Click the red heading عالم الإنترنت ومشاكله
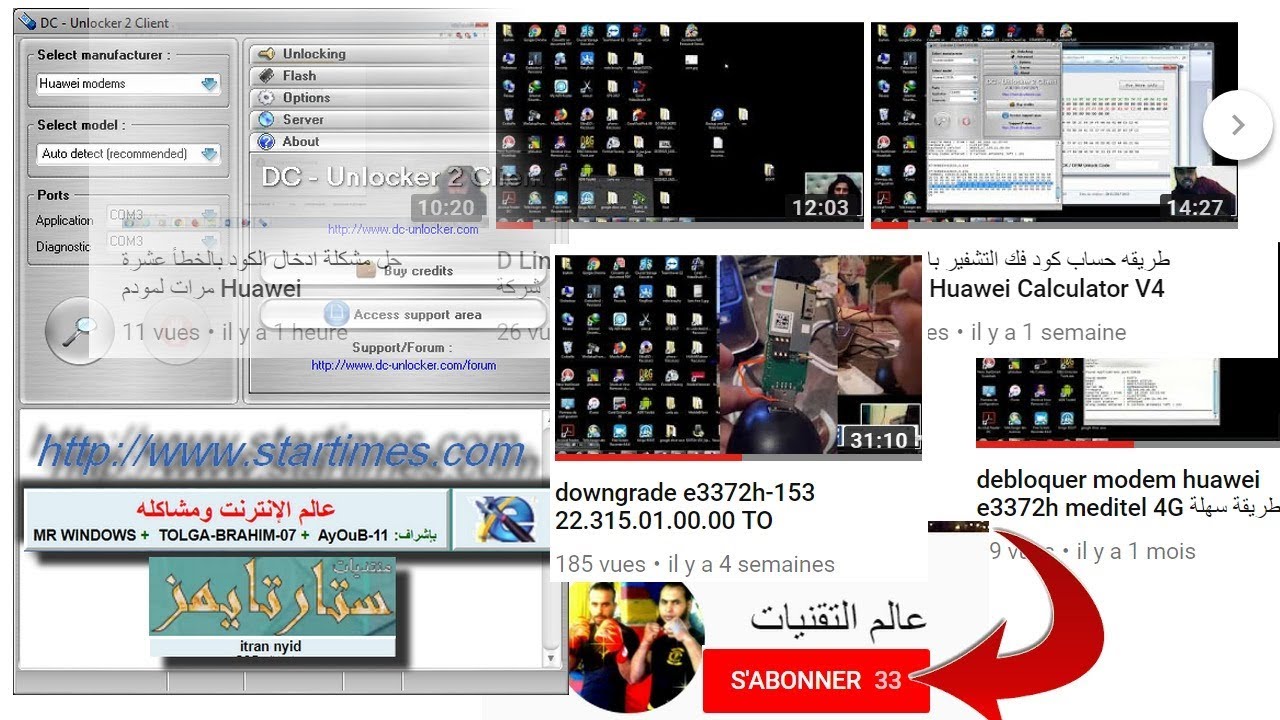1280x720 pixels. pos(237,508)
